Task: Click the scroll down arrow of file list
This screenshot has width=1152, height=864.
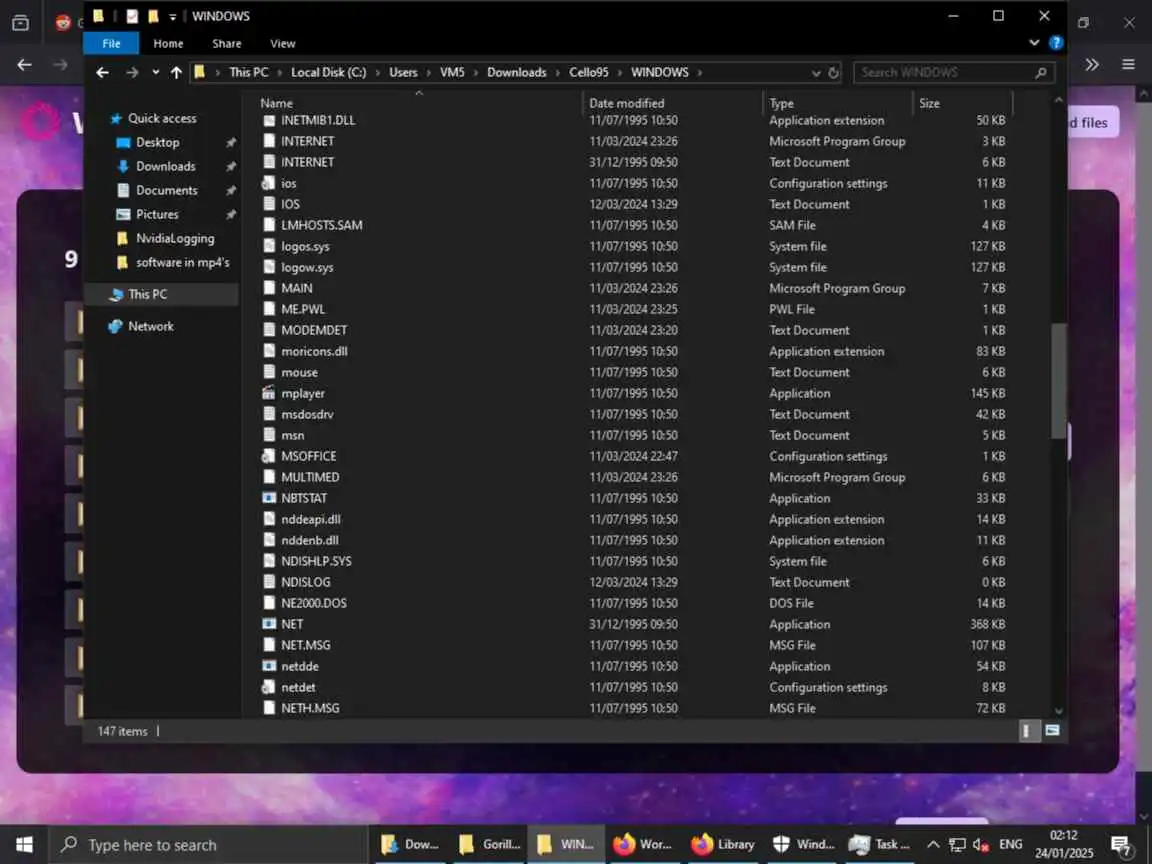Action: click(1058, 710)
